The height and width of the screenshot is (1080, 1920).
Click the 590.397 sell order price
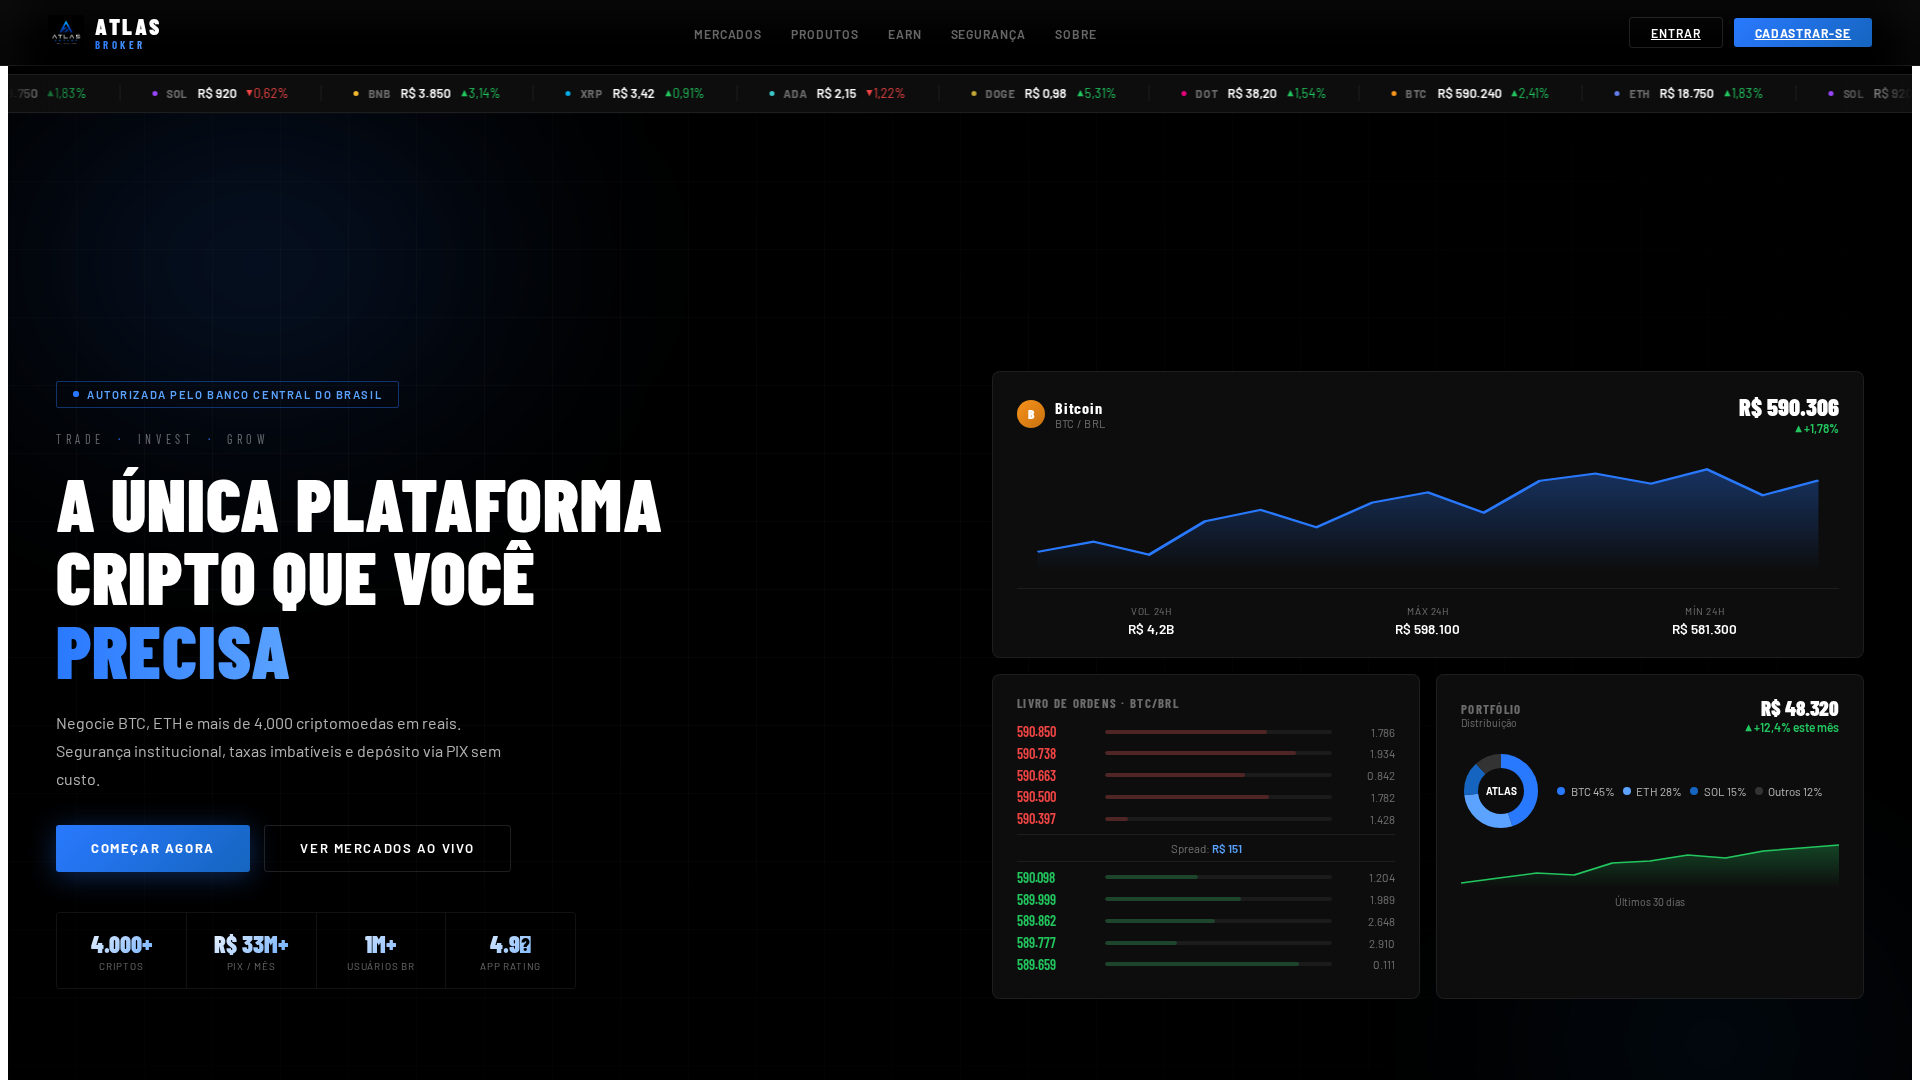pos(1036,819)
